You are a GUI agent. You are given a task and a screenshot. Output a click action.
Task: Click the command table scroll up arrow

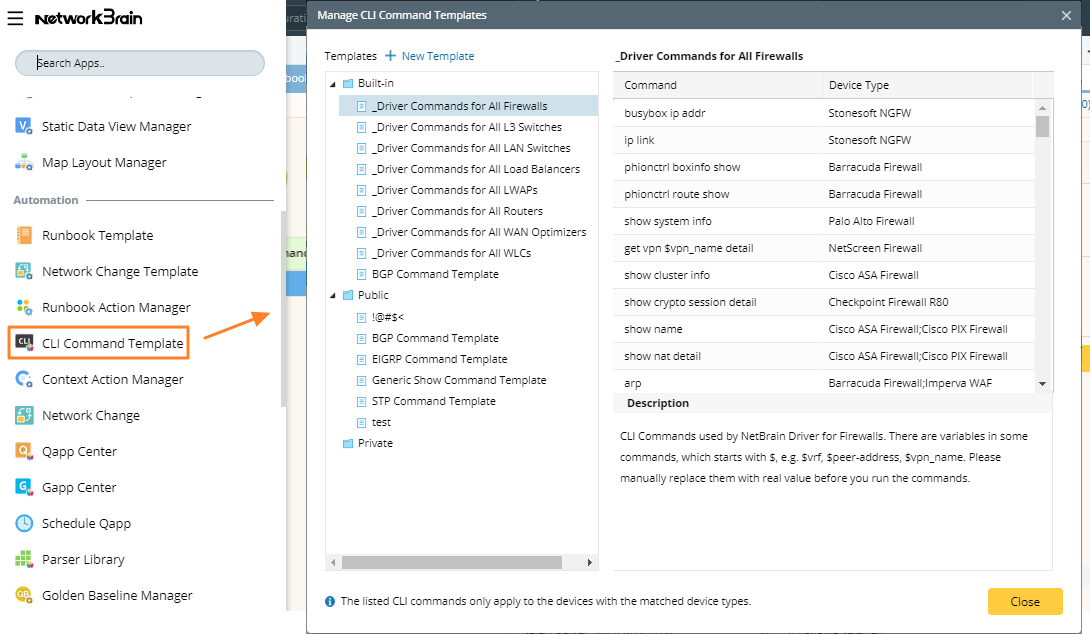click(x=1042, y=108)
